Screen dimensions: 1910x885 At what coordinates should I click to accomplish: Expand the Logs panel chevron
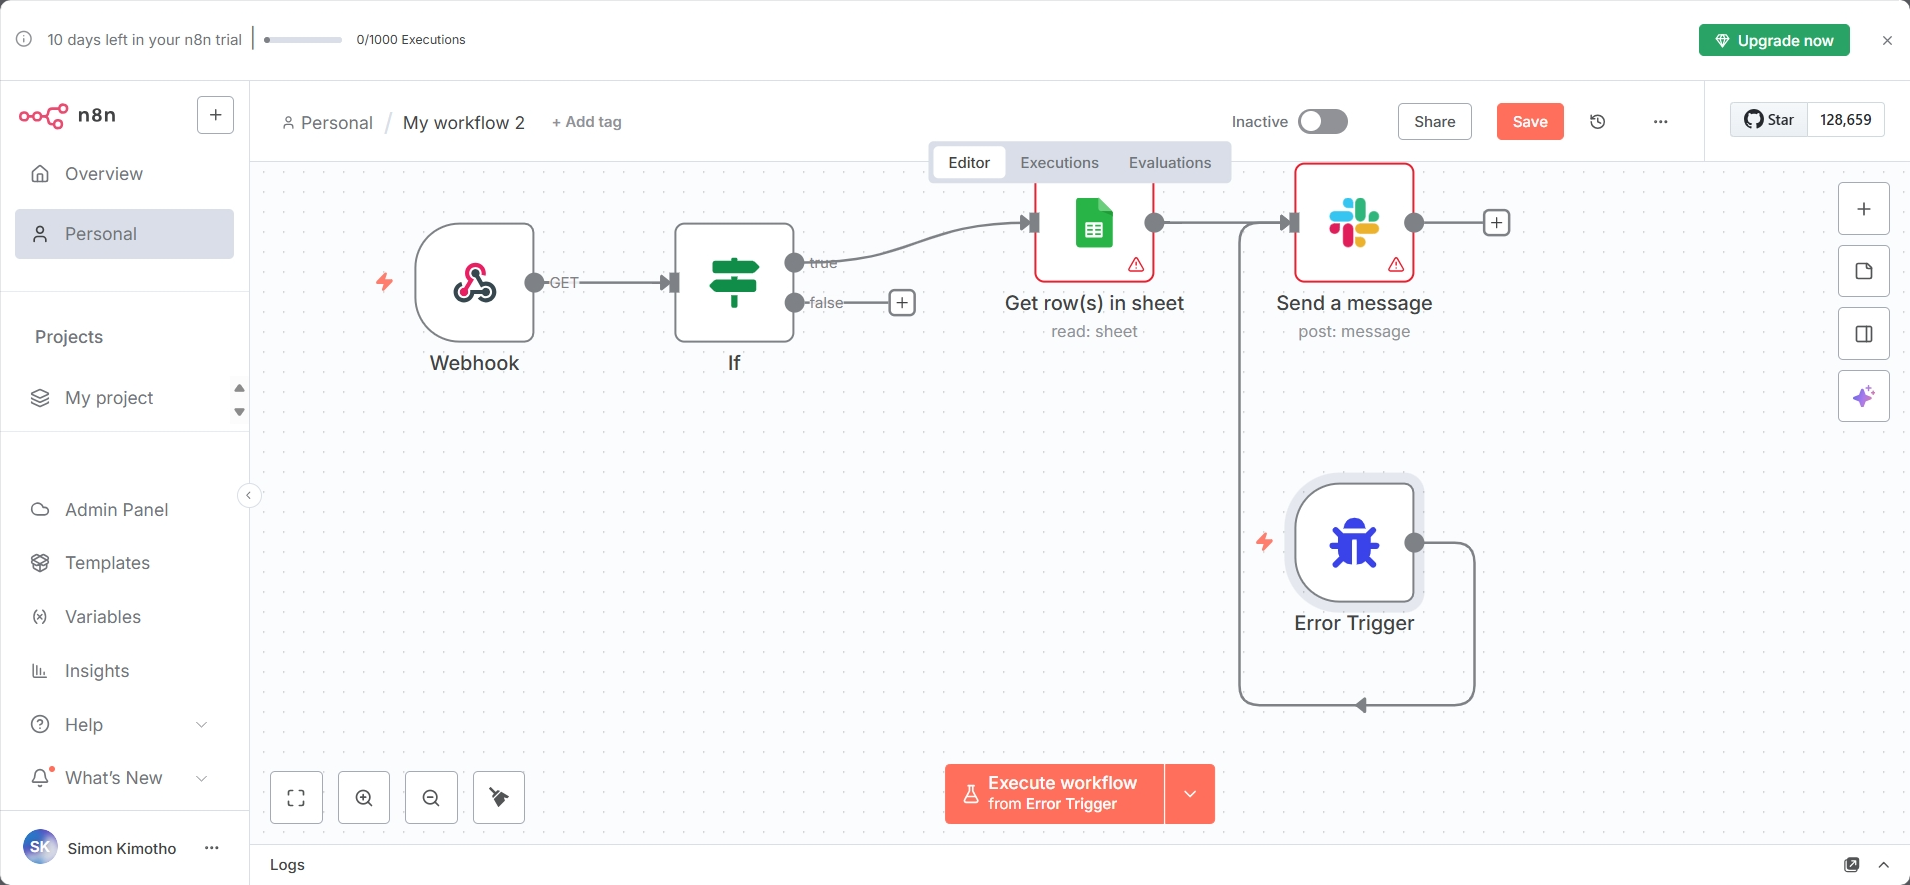[1884, 865]
